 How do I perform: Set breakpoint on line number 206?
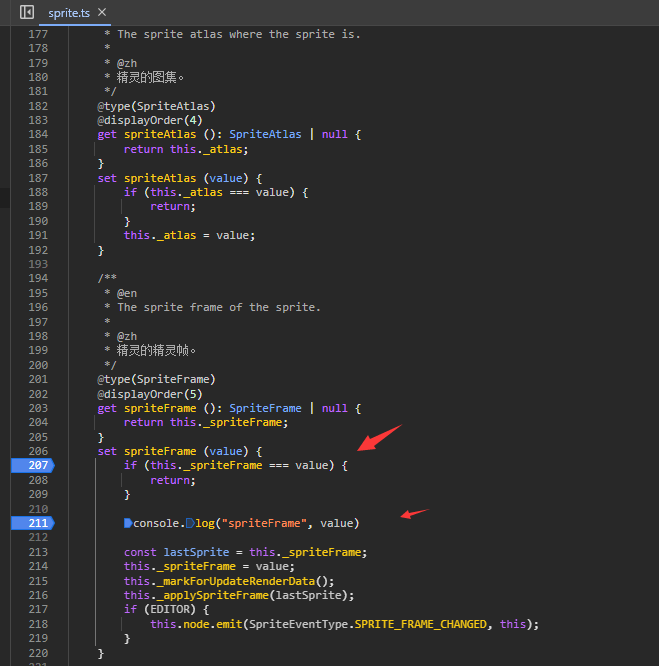point(38,451)
